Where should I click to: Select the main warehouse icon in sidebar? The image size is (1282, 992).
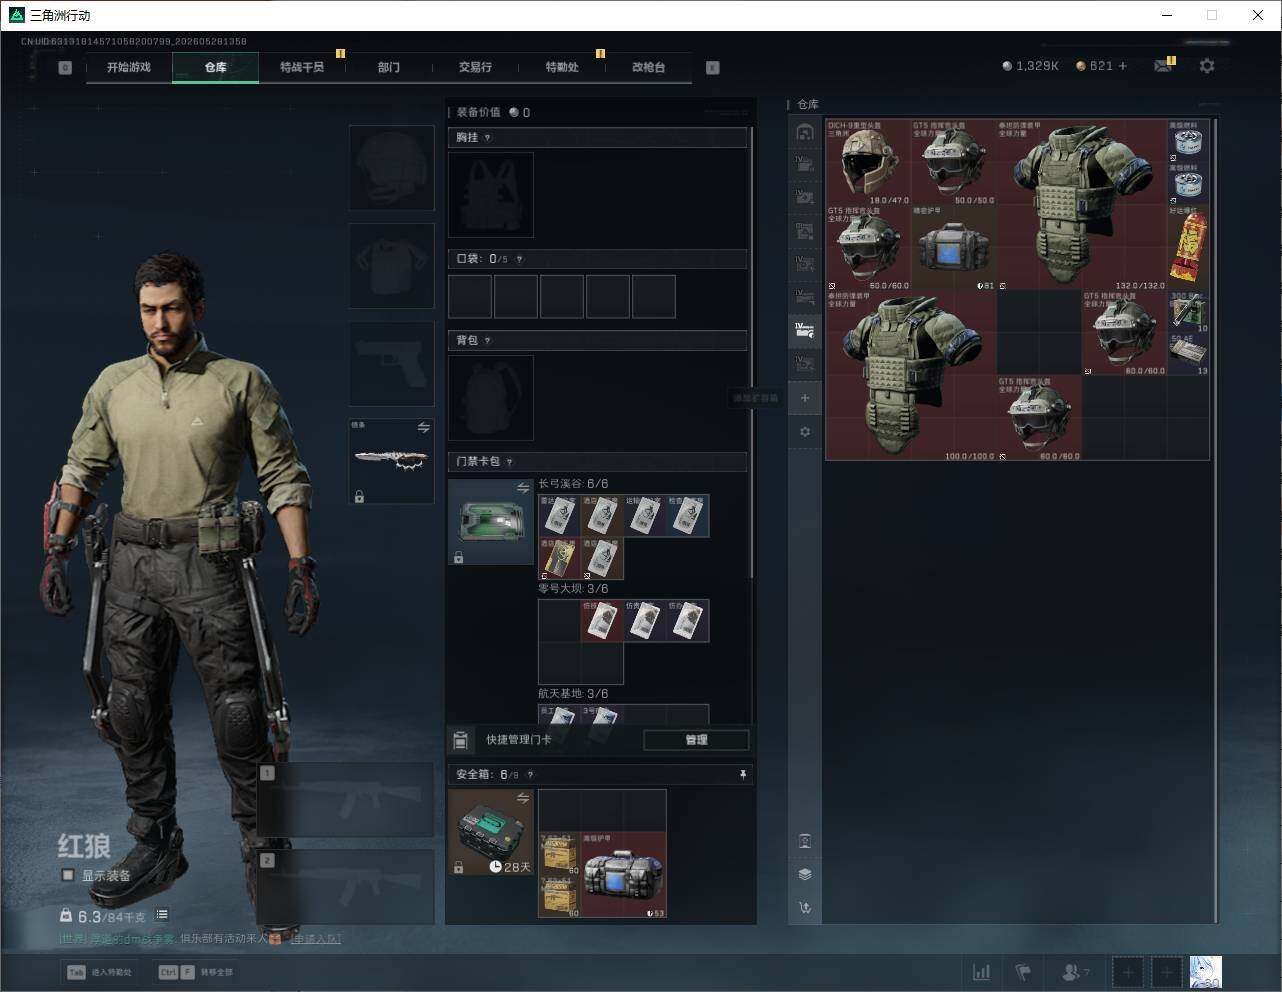coord(805,132)
